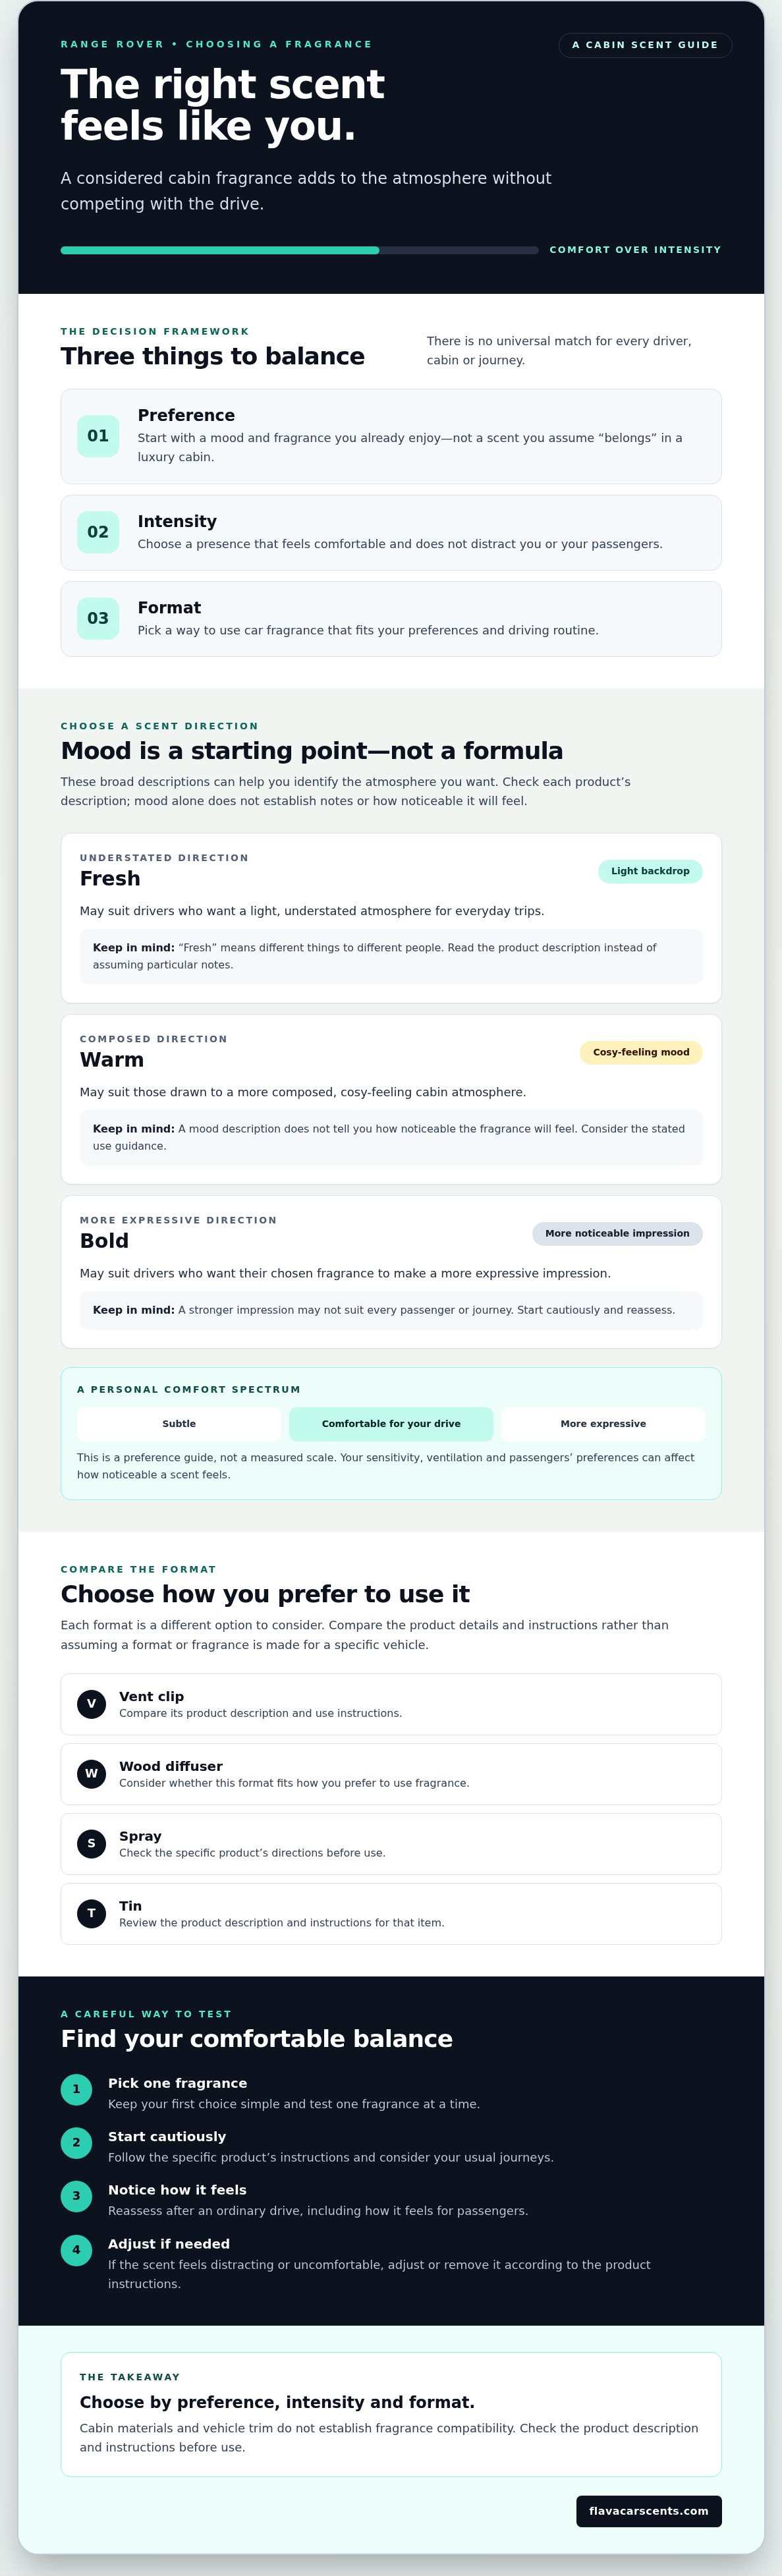Click the 01 Preference number badge
This screenshot has width=782, height=2576.
point(98,436)
